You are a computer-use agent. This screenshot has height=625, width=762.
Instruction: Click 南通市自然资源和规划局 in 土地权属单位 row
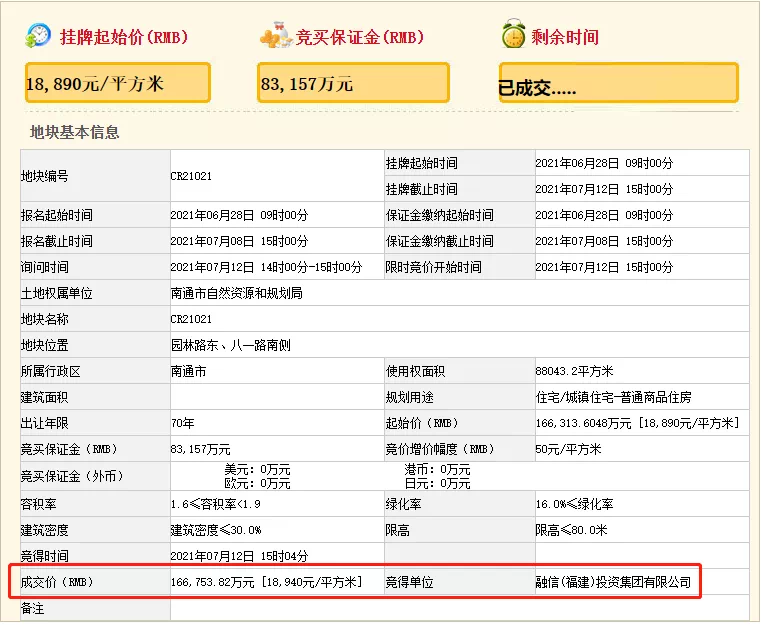237,293
